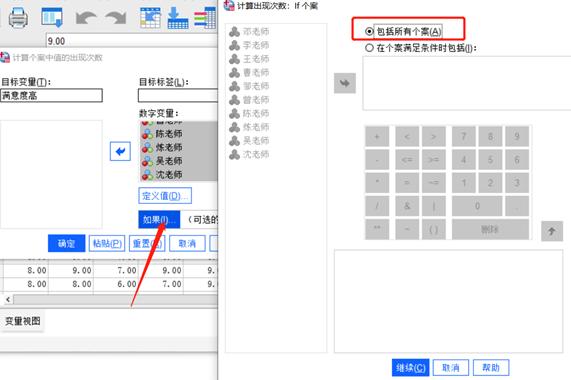Click the equals keypad button
This screenshot has height=380, width=571.
pyautogui.click(x=407, y=183)
